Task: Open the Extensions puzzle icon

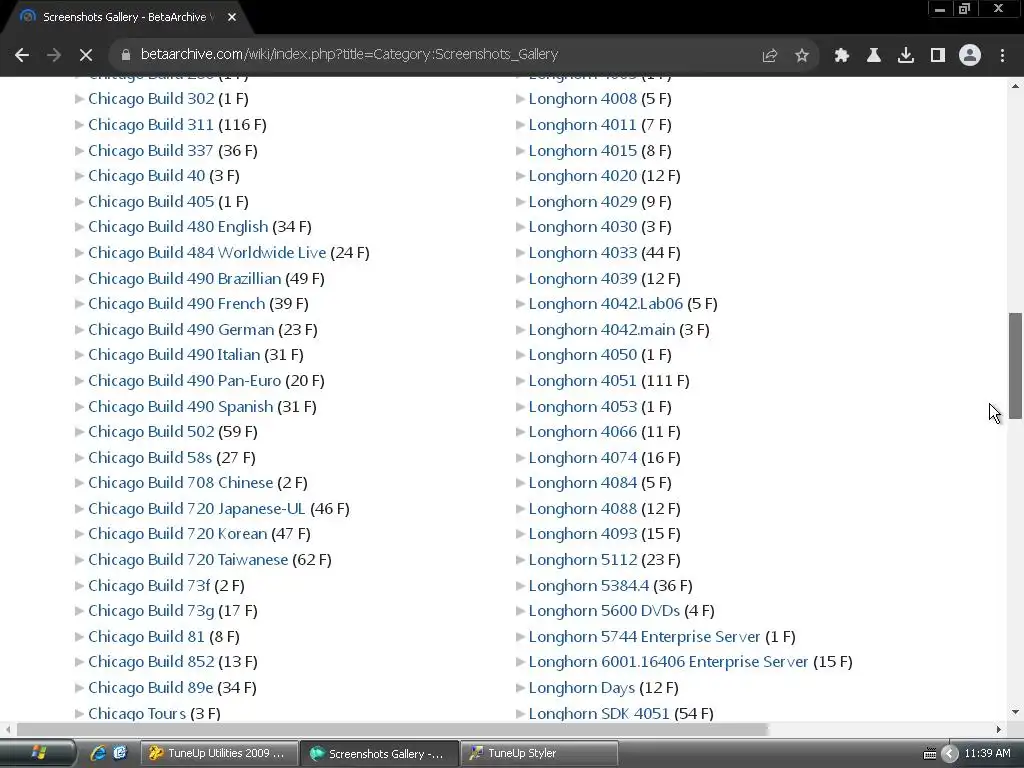Action: [x=842, y=56]
